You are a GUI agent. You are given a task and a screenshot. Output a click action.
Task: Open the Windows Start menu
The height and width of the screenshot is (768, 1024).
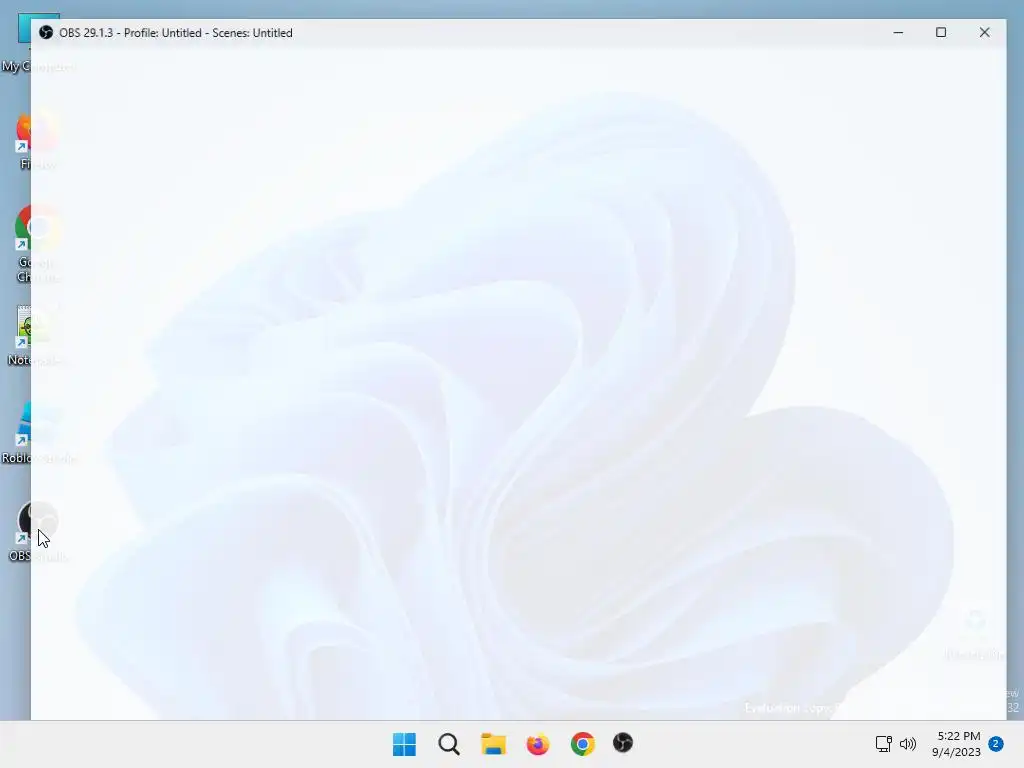tap(404, 744)
